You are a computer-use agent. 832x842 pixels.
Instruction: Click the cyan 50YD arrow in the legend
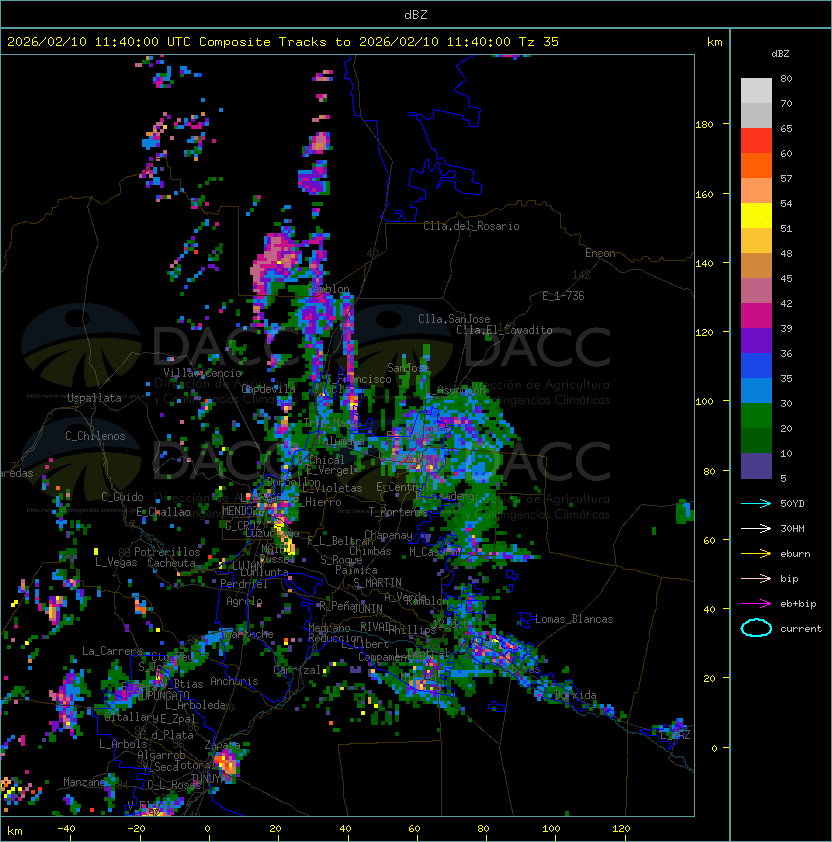[x=756, y=503]
